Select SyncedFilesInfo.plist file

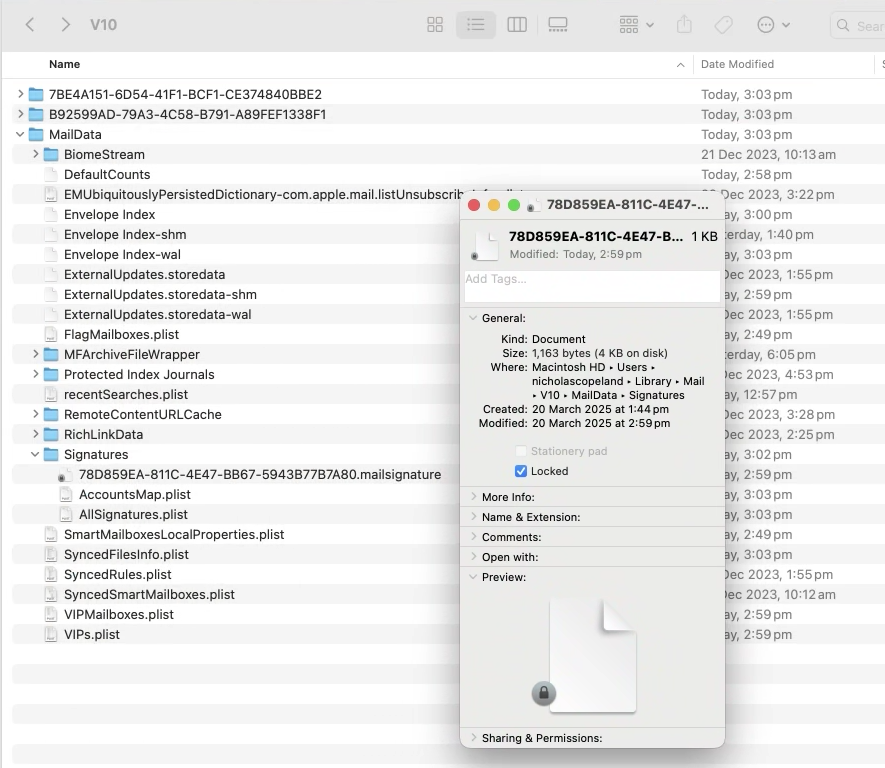126,555
